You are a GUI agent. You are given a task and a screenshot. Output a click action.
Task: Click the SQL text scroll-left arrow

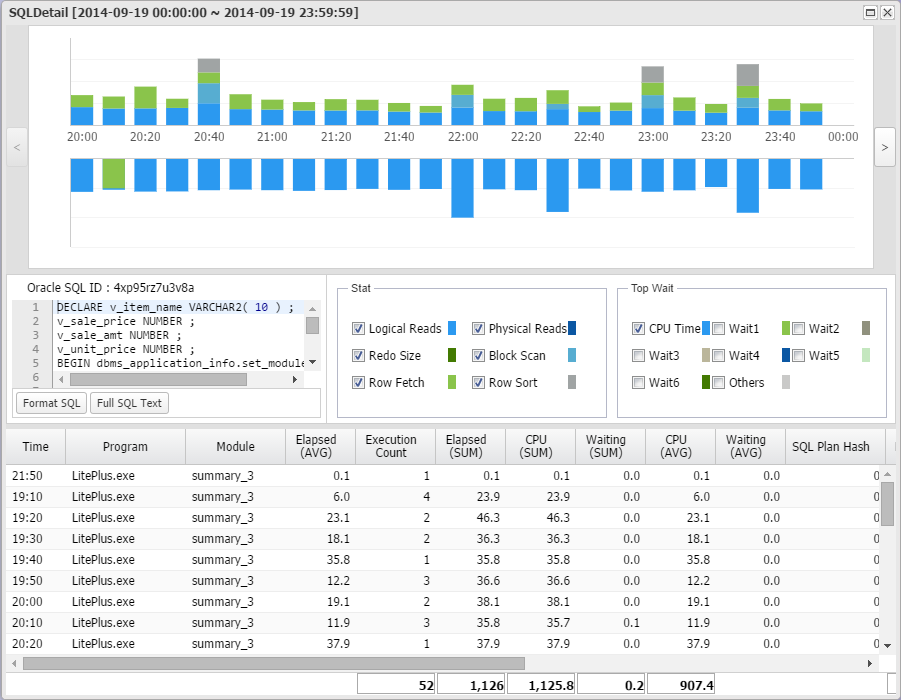click(61, 379)
